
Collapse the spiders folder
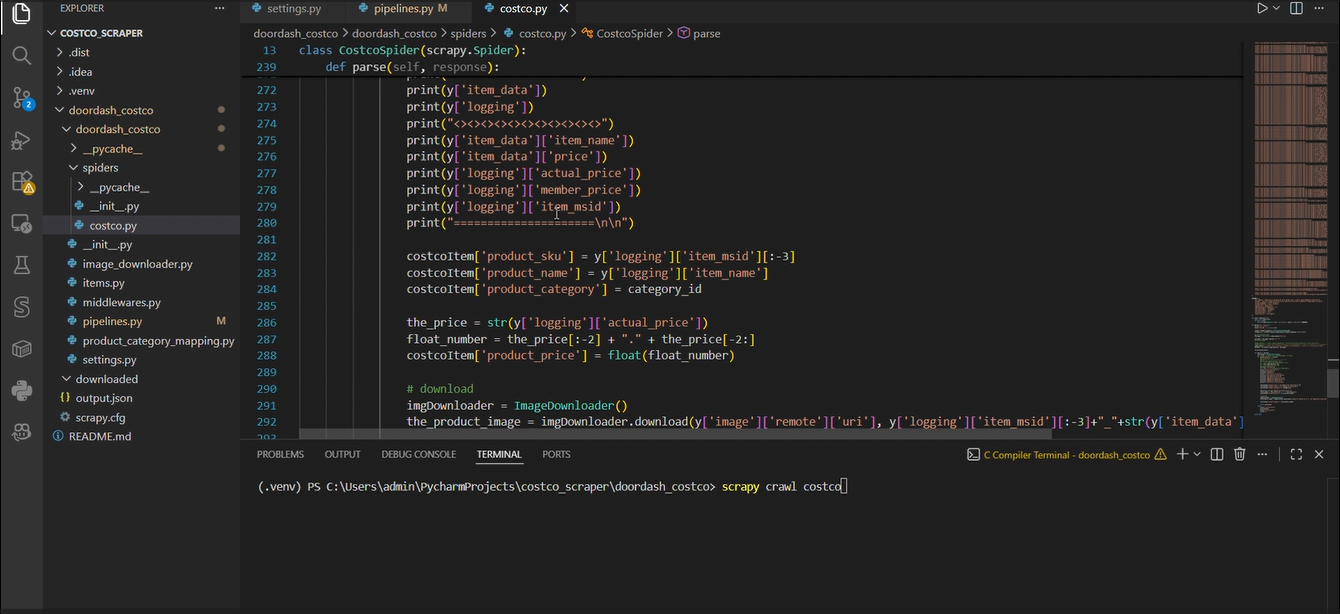(100, 168)
